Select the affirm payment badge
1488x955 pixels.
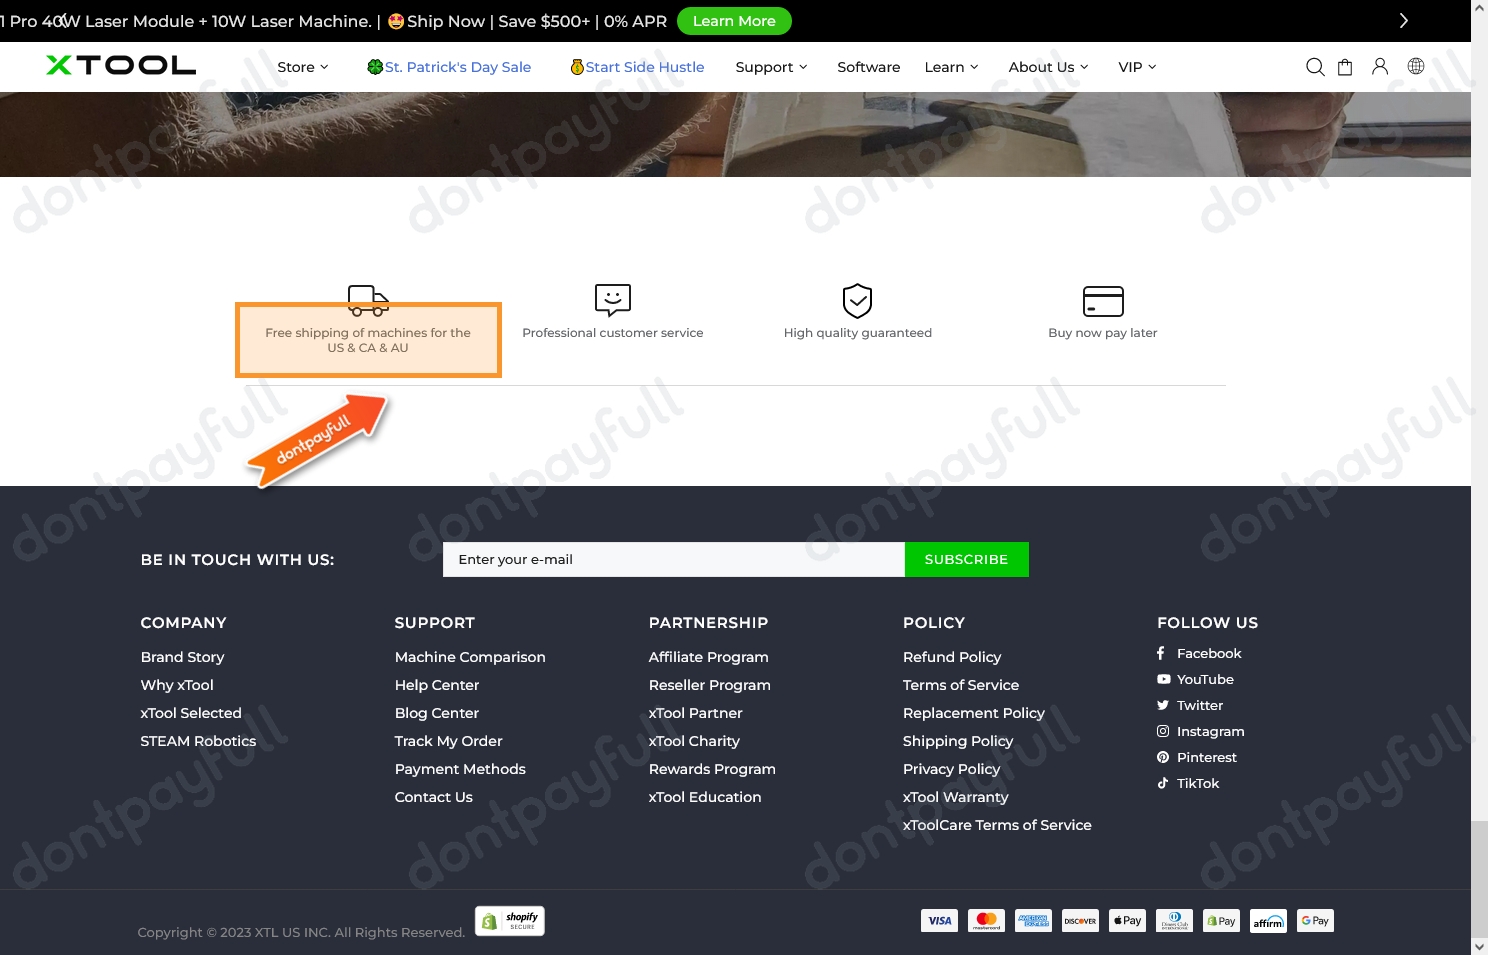[1268, 921]
